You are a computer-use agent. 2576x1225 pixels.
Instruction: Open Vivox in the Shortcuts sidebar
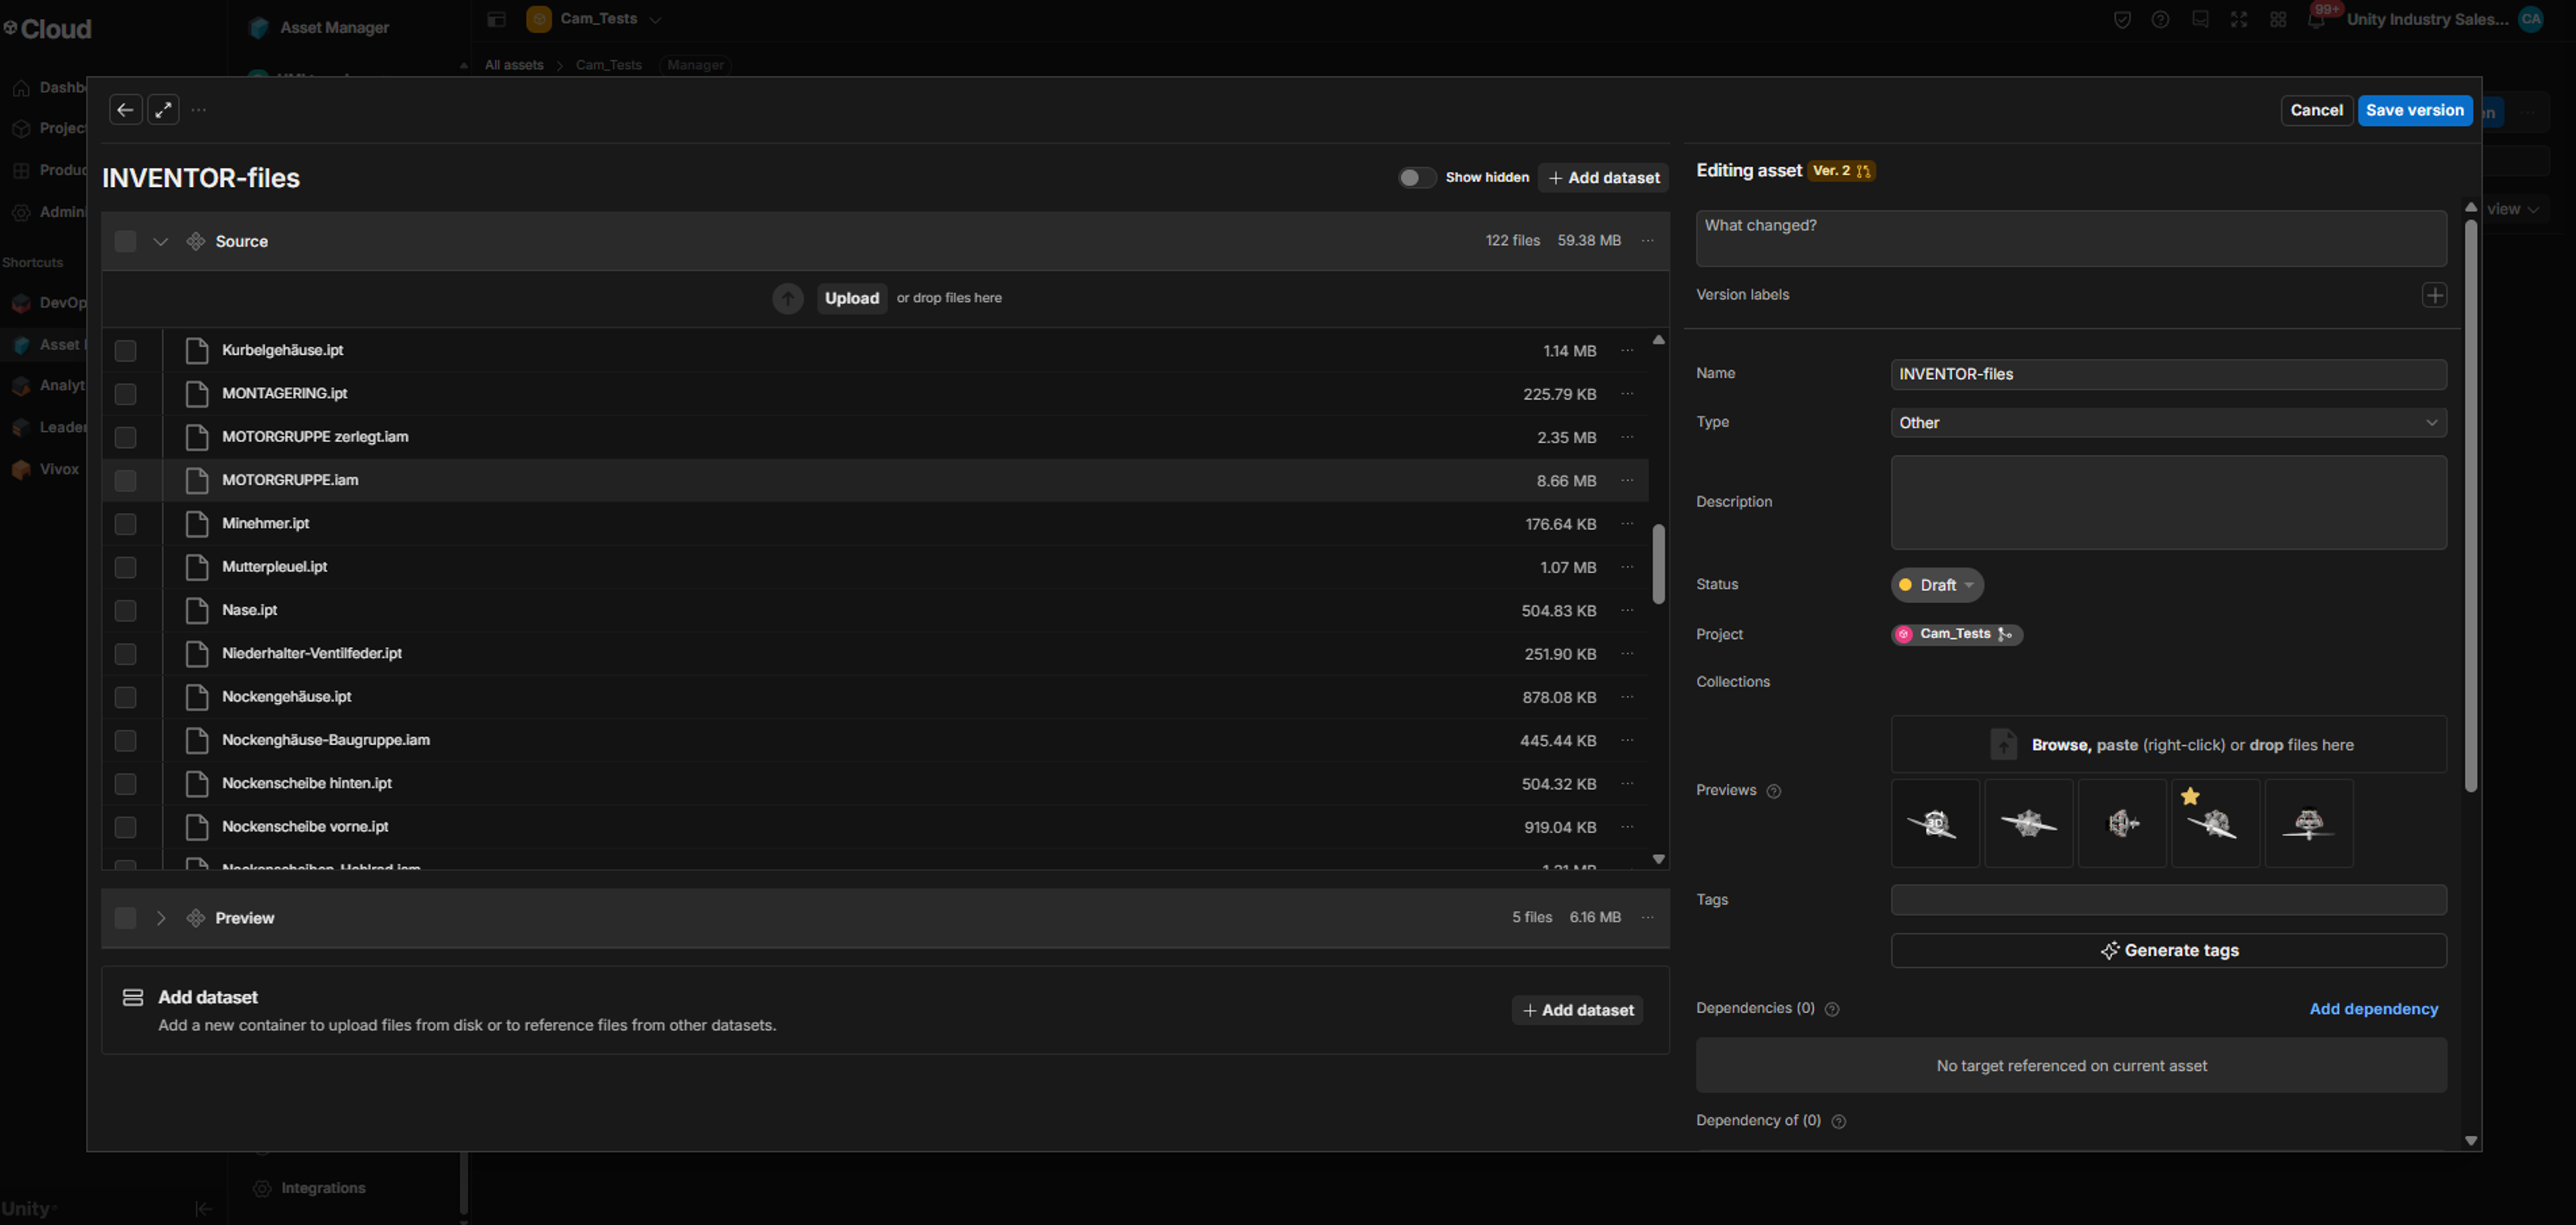(x=59, y=469)
